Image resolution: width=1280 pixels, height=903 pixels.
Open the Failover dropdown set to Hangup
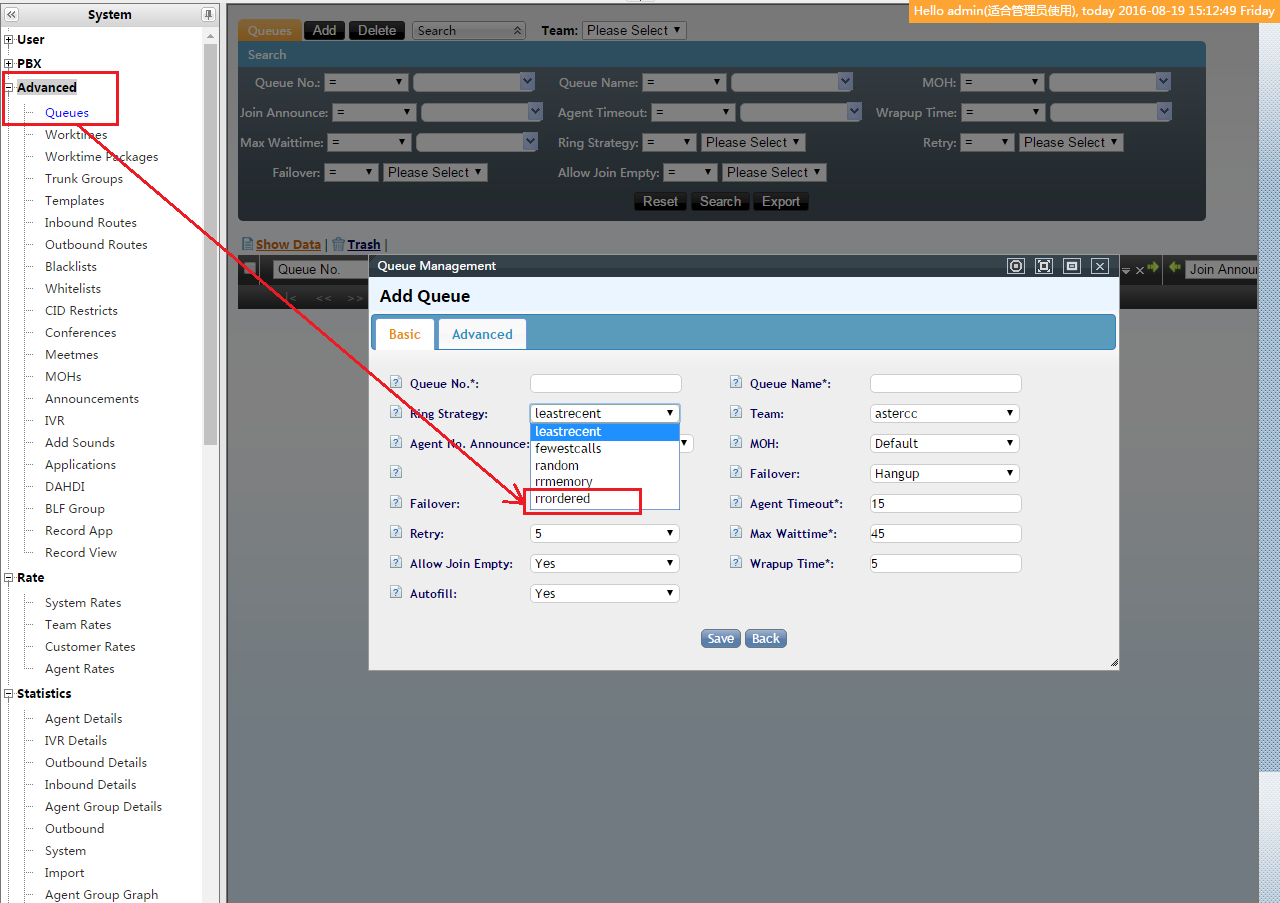point(944,473)
